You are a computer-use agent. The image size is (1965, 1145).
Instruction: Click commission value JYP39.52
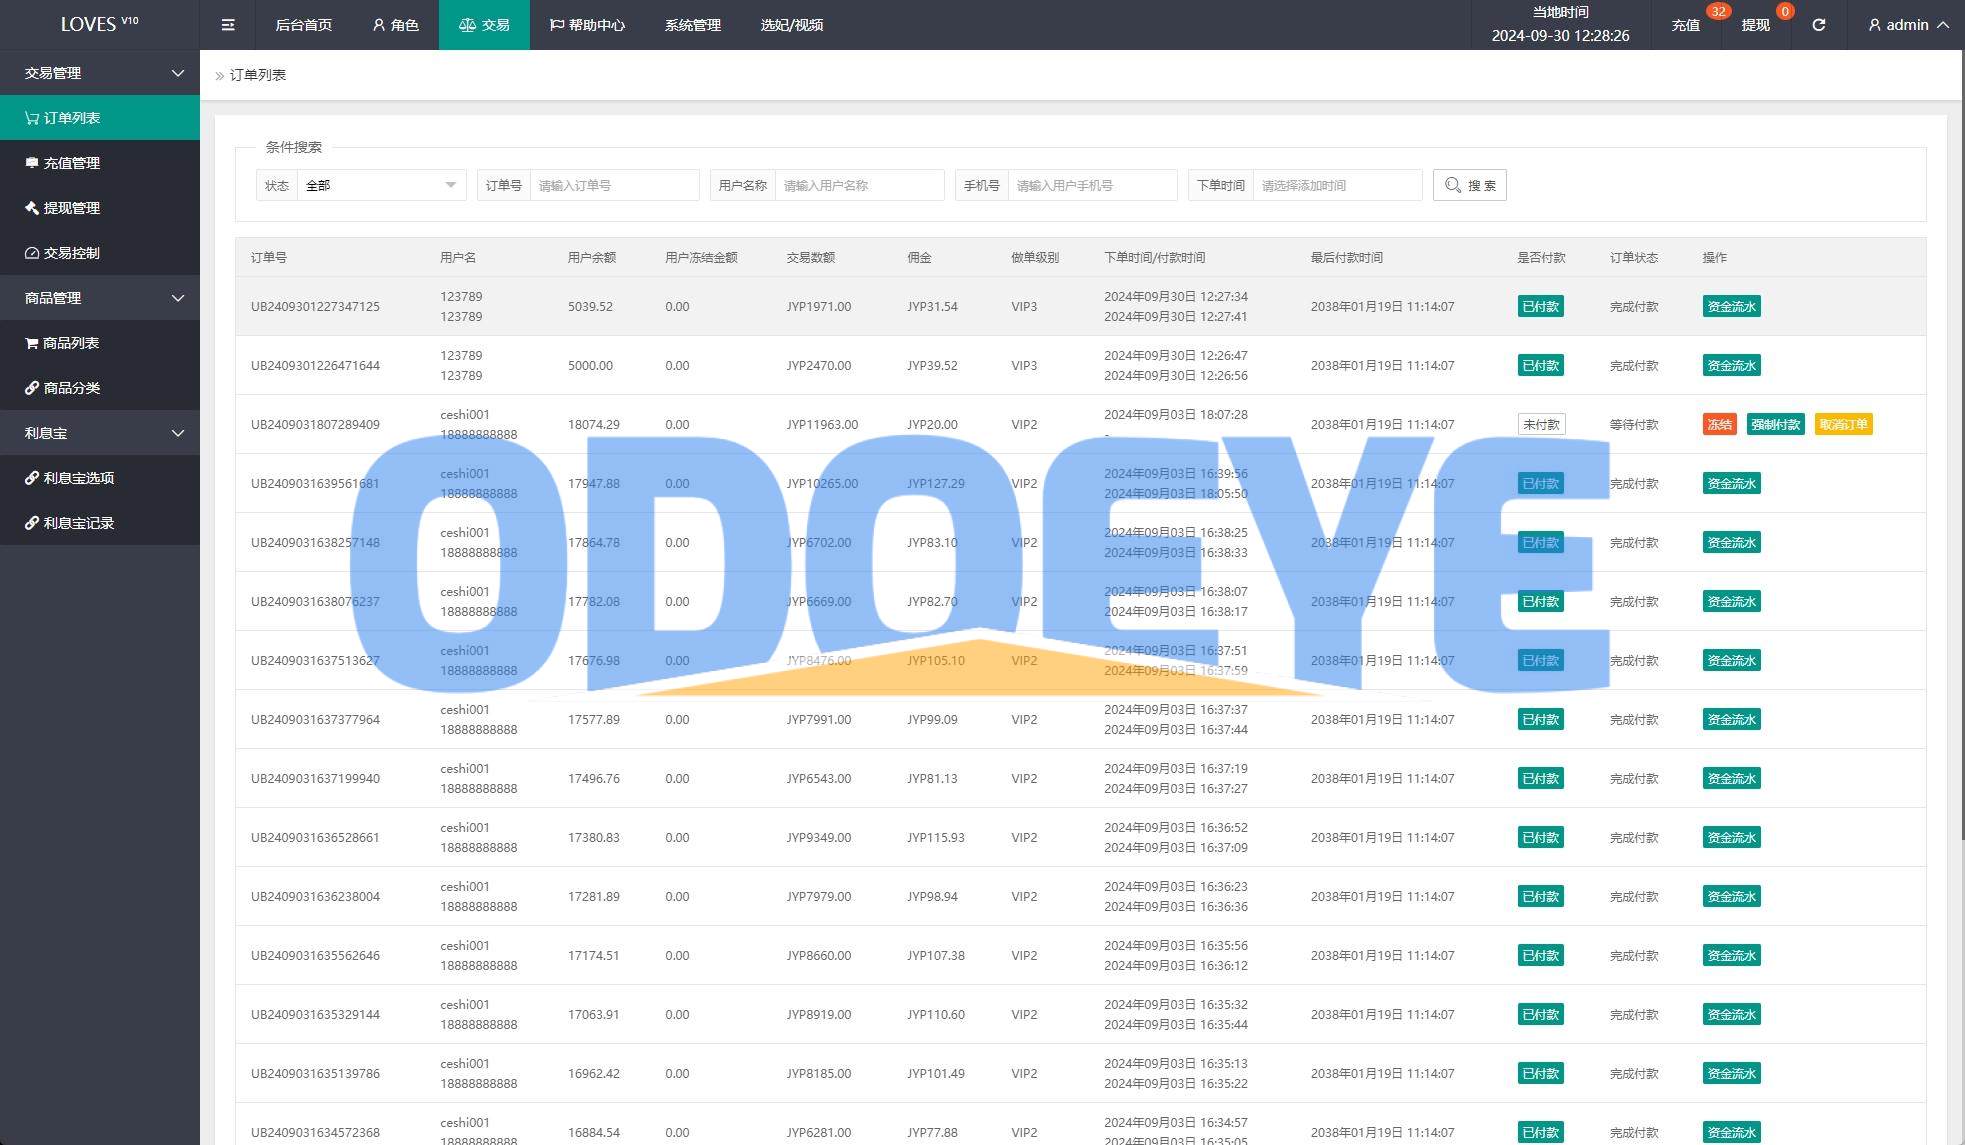(932, 365)
